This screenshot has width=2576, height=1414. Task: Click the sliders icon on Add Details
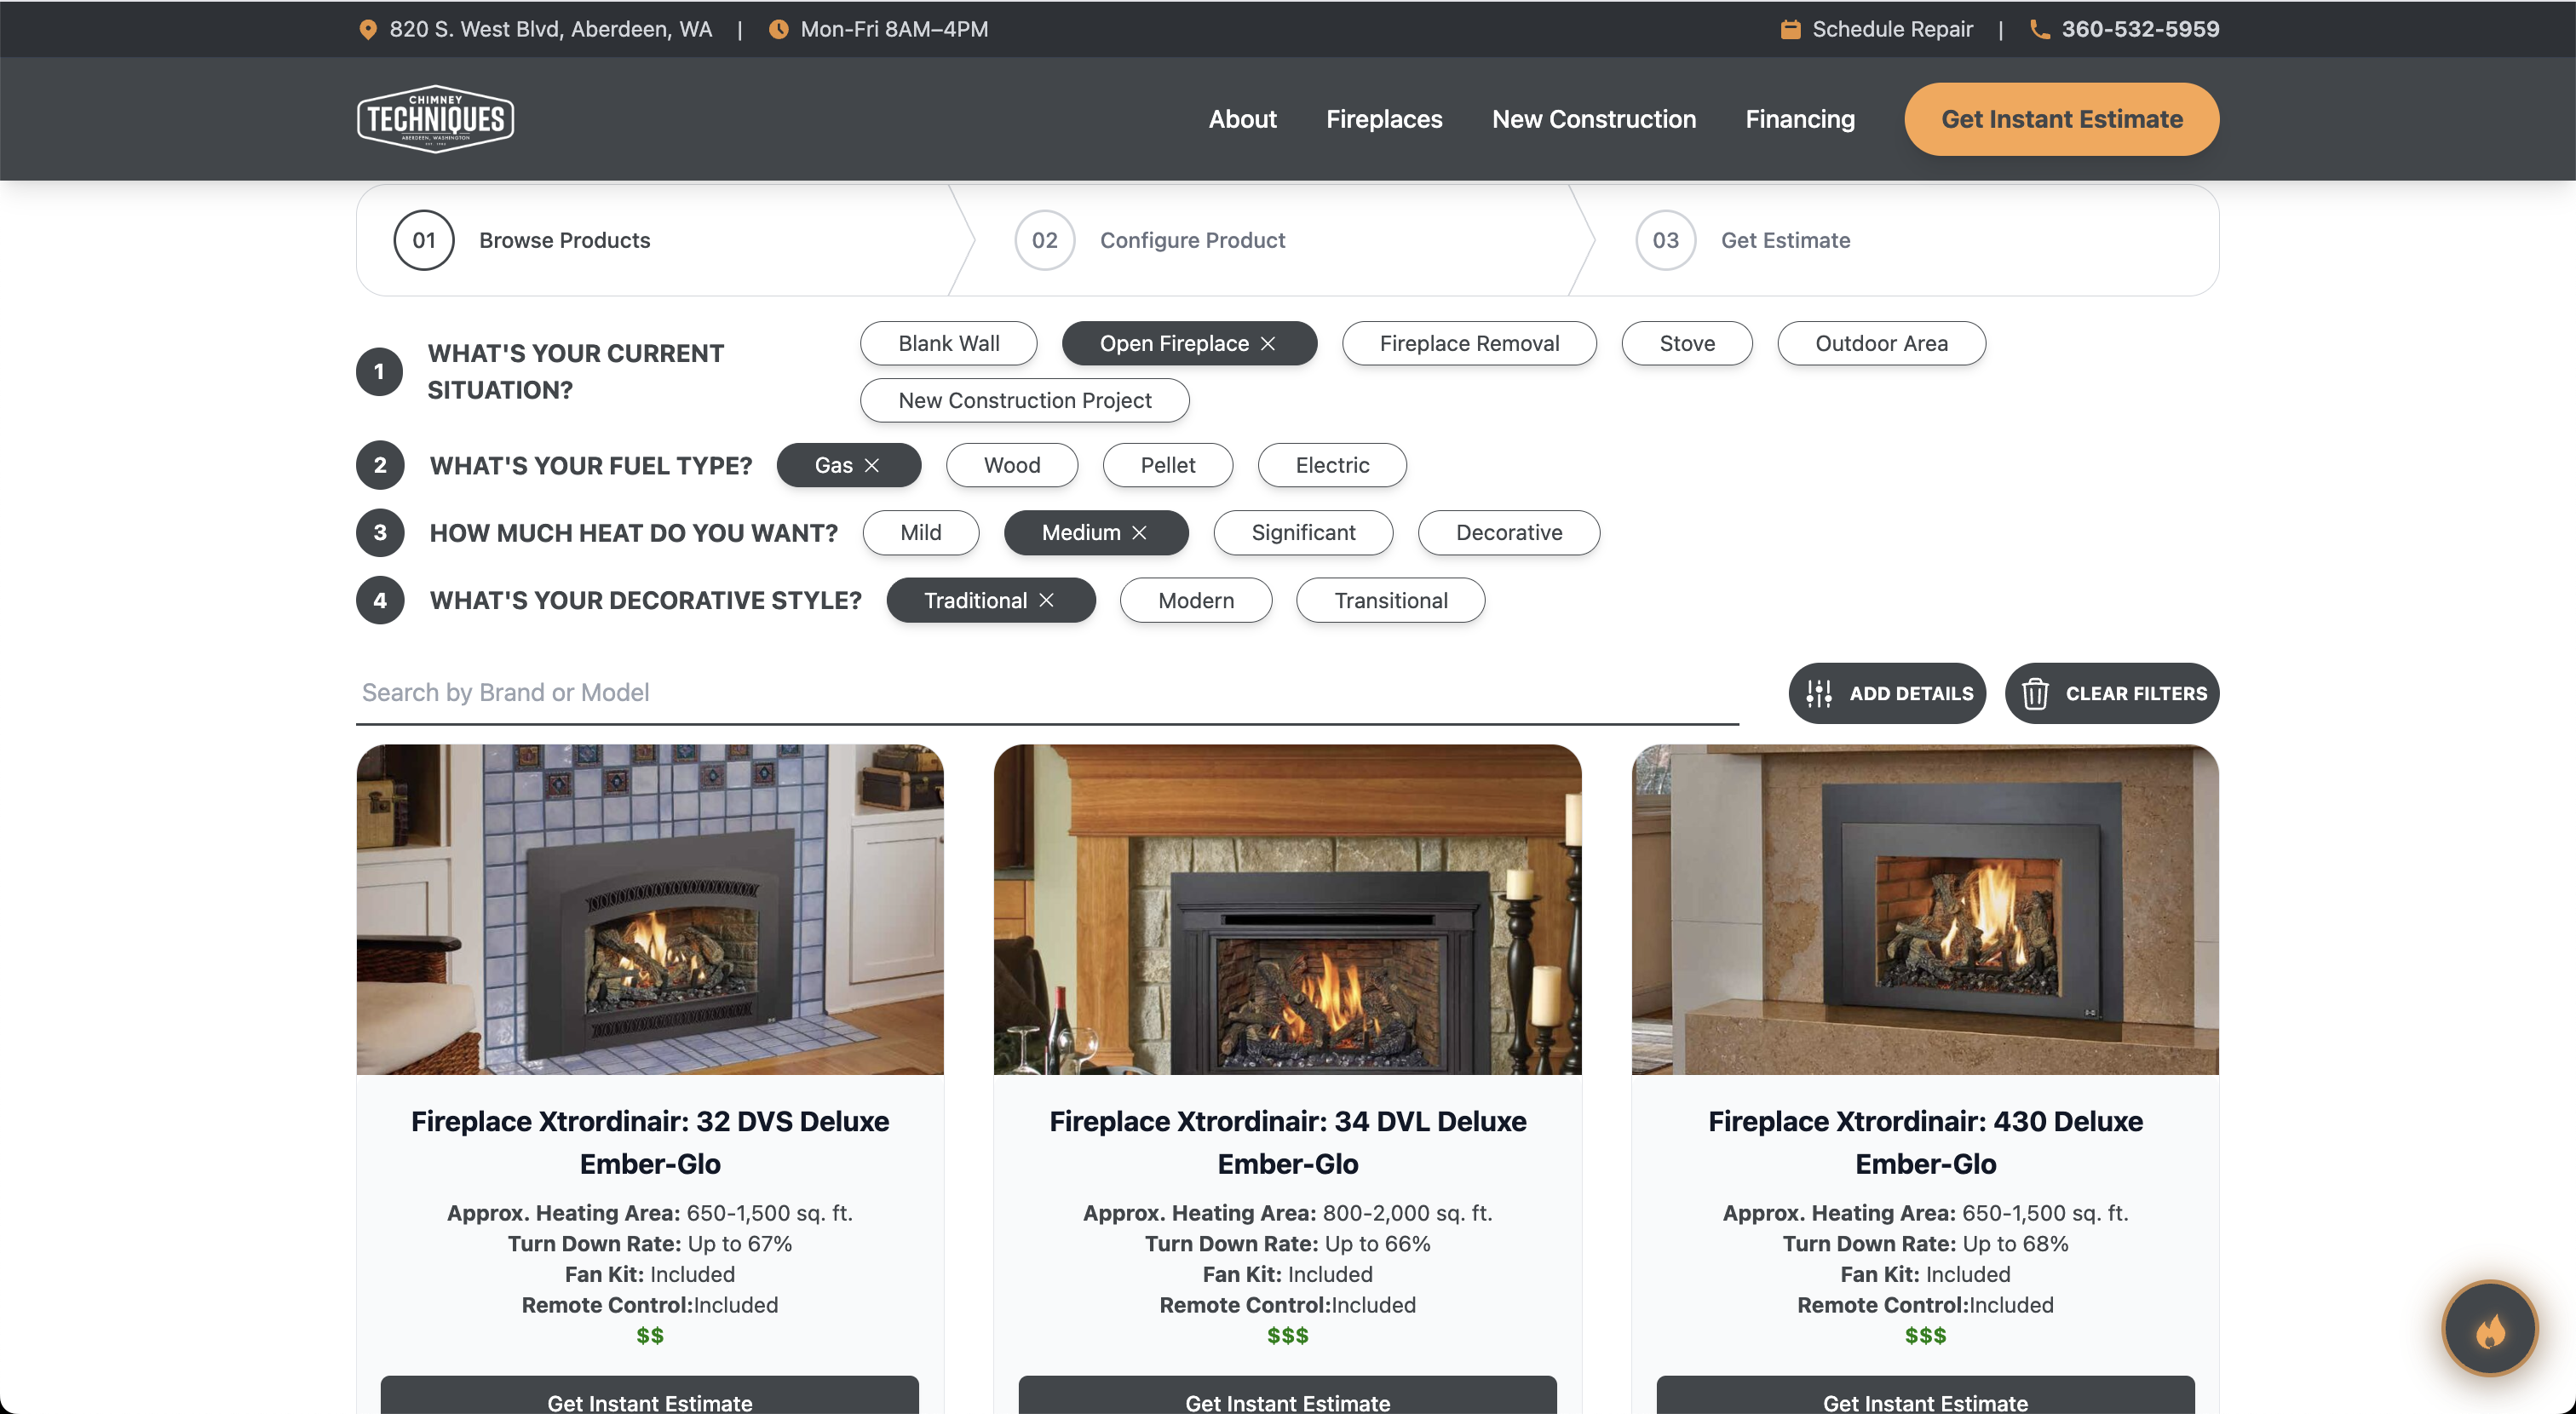(1820, 693)
